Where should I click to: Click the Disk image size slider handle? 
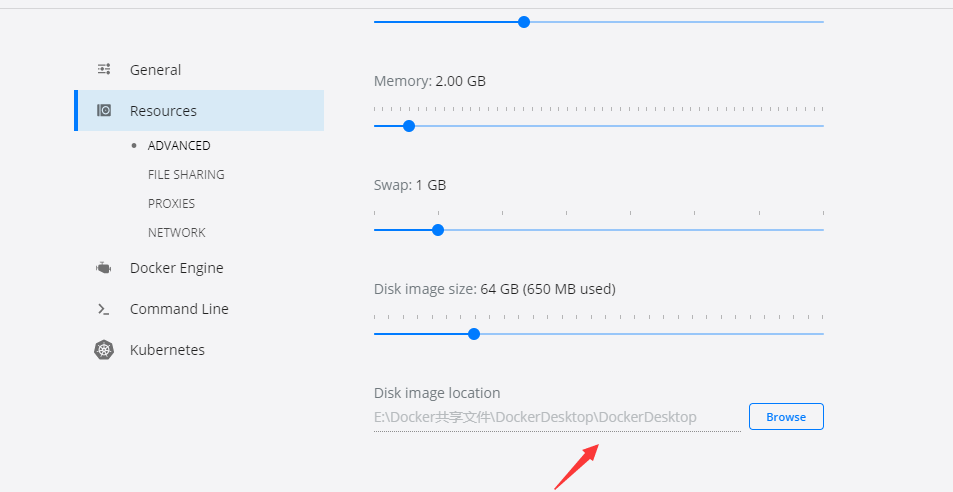click(x=474, y=334)
